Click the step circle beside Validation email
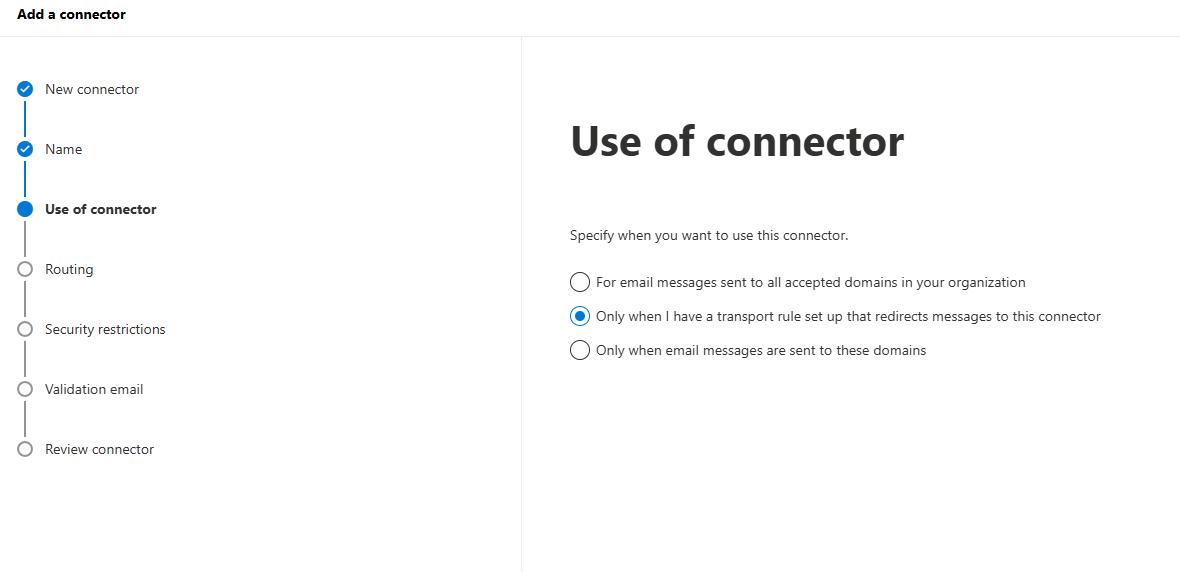Image resolution: width=1180 pixels, height=572 pixels. (25, 389)
